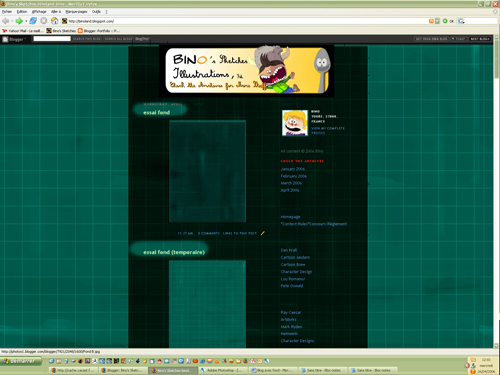Go forward with the green arrow
The height and width of the screenshot is (375, 500).
(x=19, y=21)
